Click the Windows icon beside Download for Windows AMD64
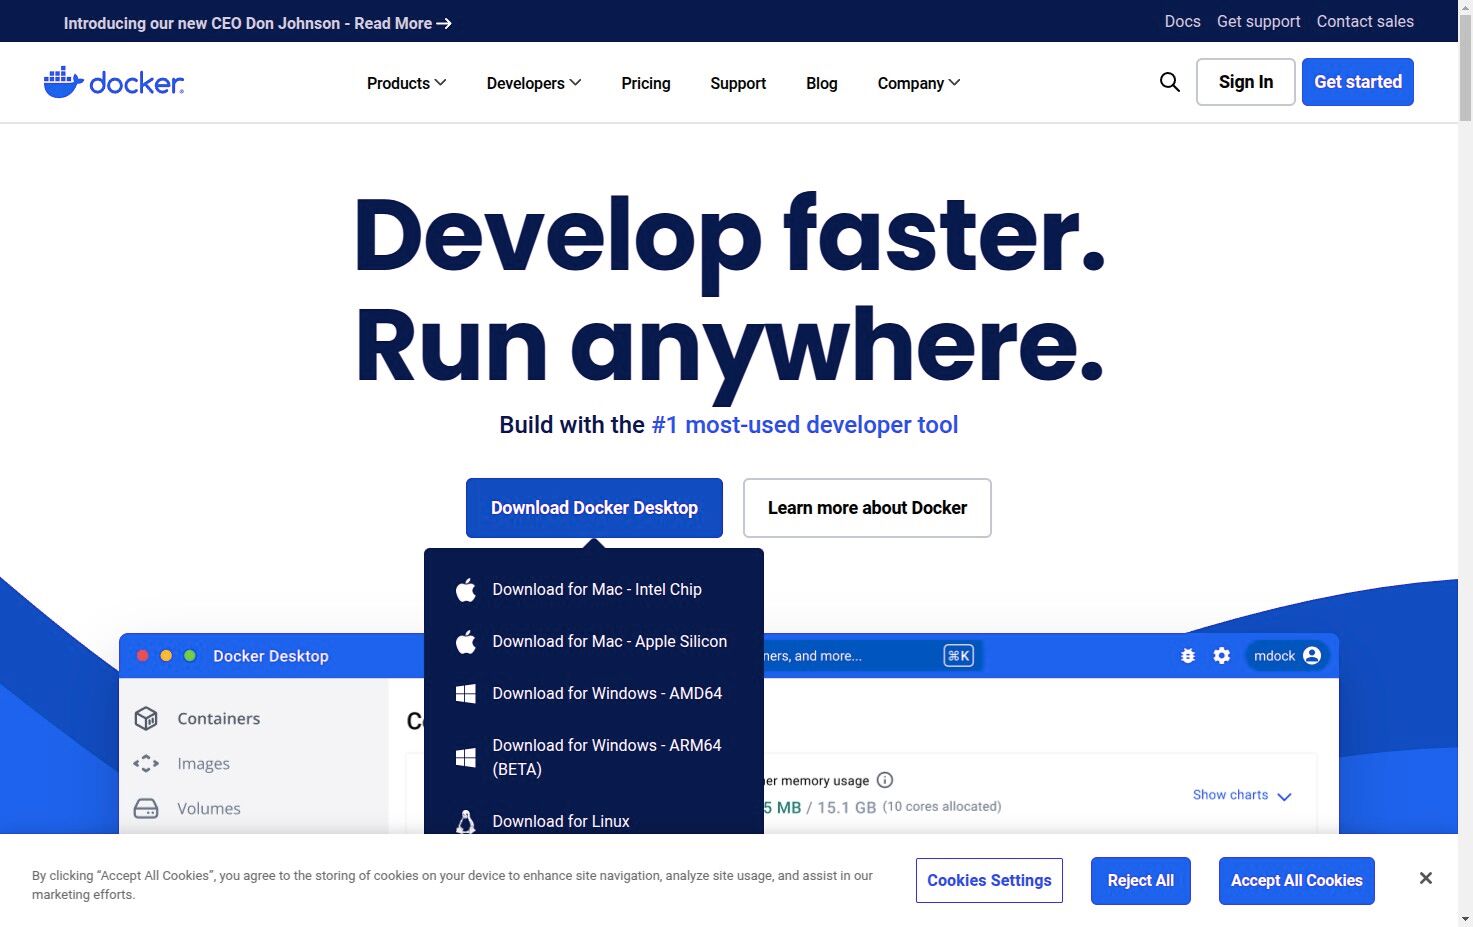The image size is (1473, 927). pyautogui.click(x=466, y=693)
